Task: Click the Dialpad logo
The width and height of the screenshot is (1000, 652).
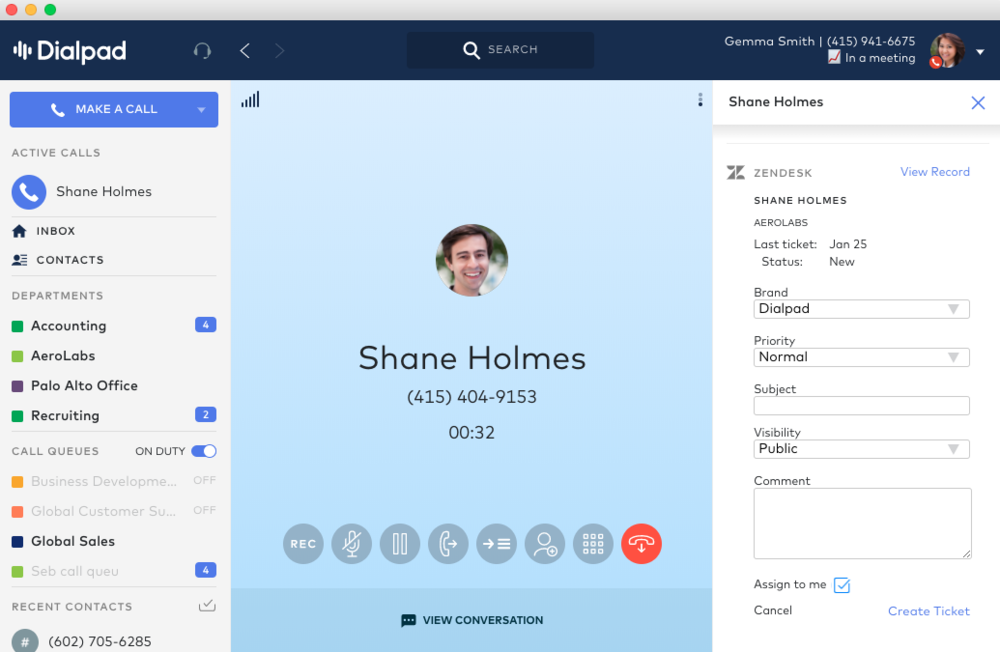Action: 70,51
